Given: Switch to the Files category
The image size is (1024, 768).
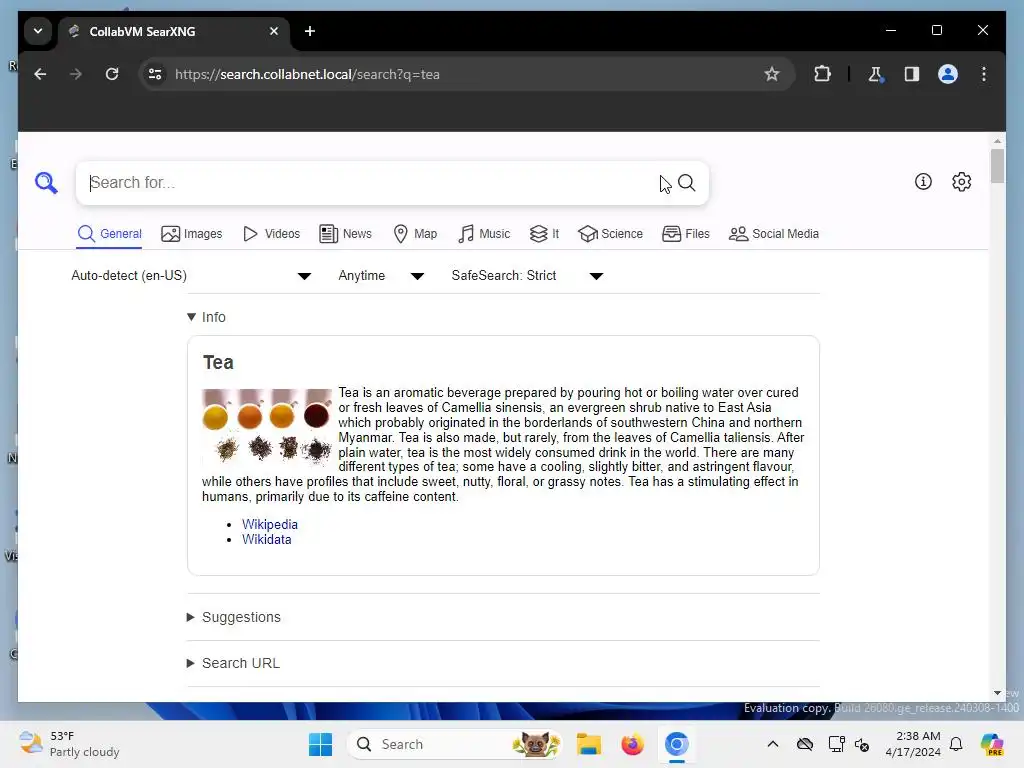Looking at the screenshot, I should coord(686,234).
